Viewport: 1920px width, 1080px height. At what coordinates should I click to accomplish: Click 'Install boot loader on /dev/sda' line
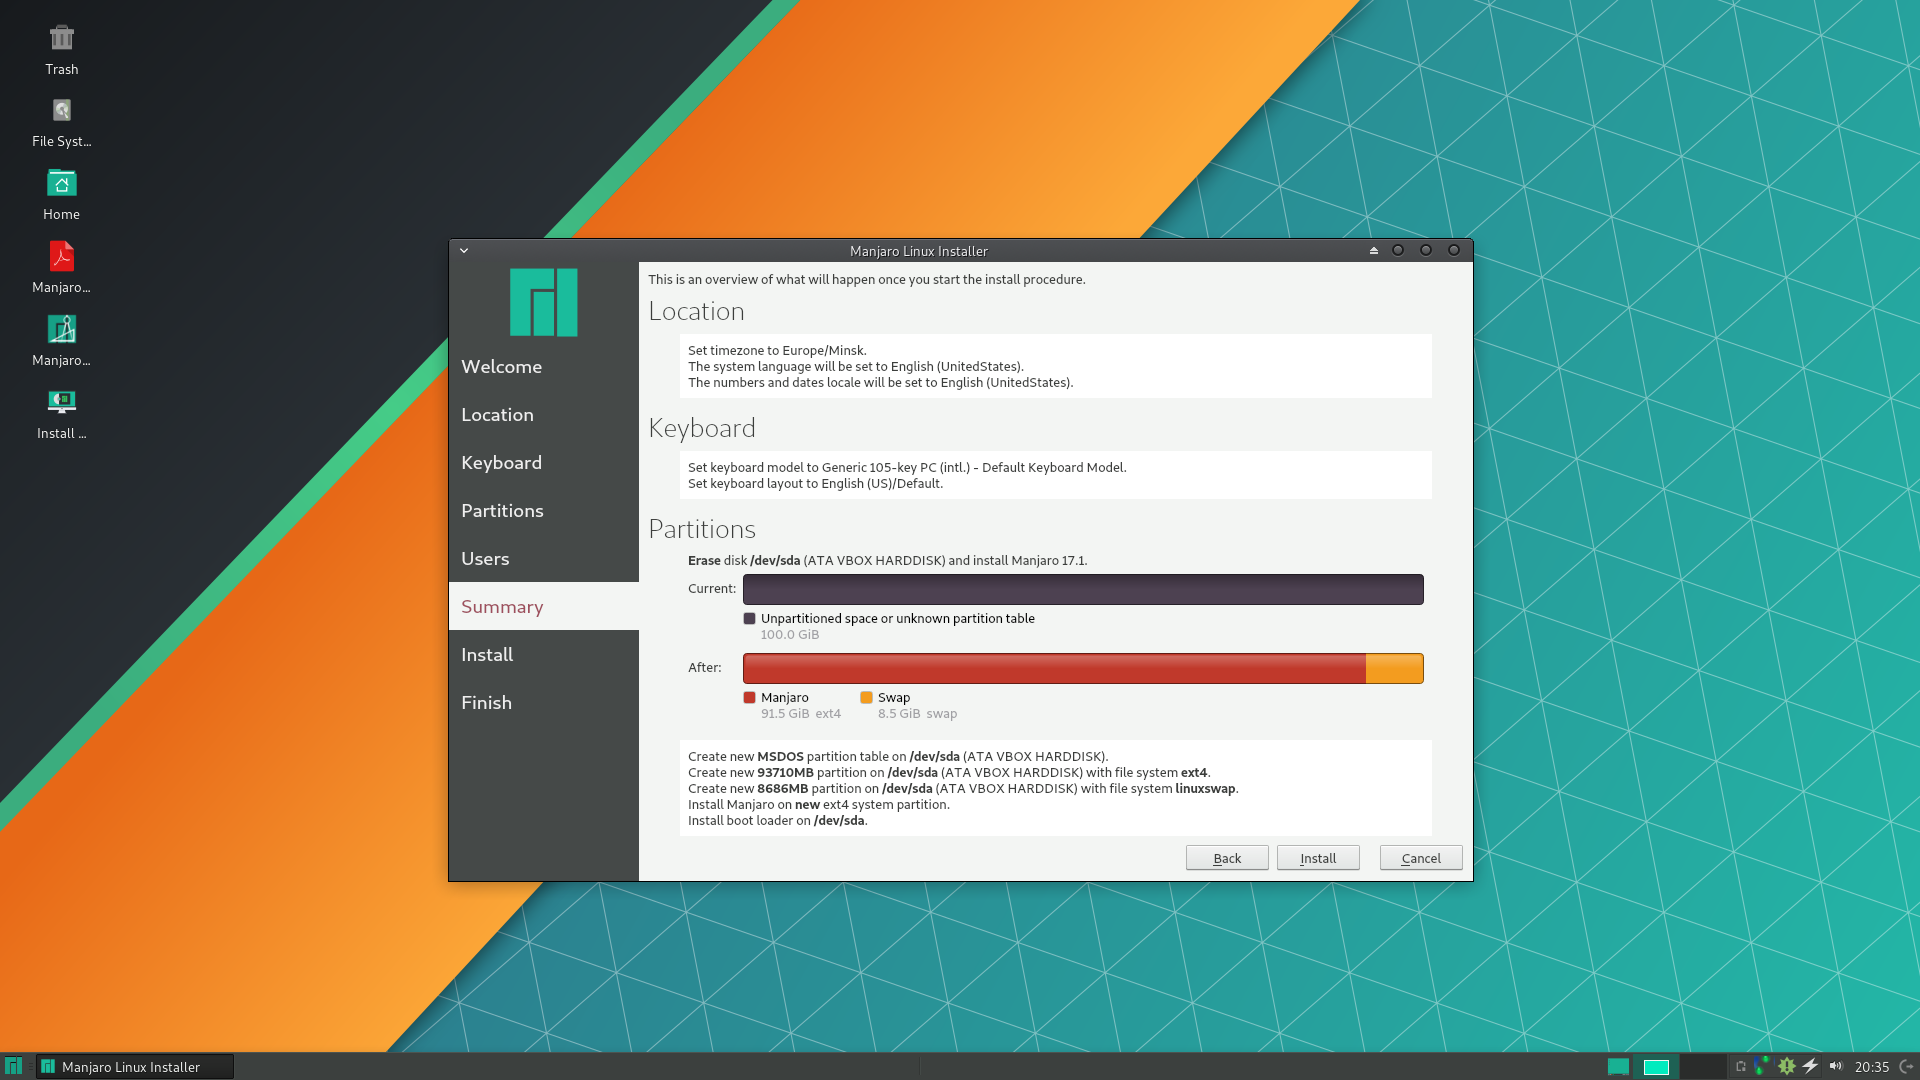tap(778, 821)
